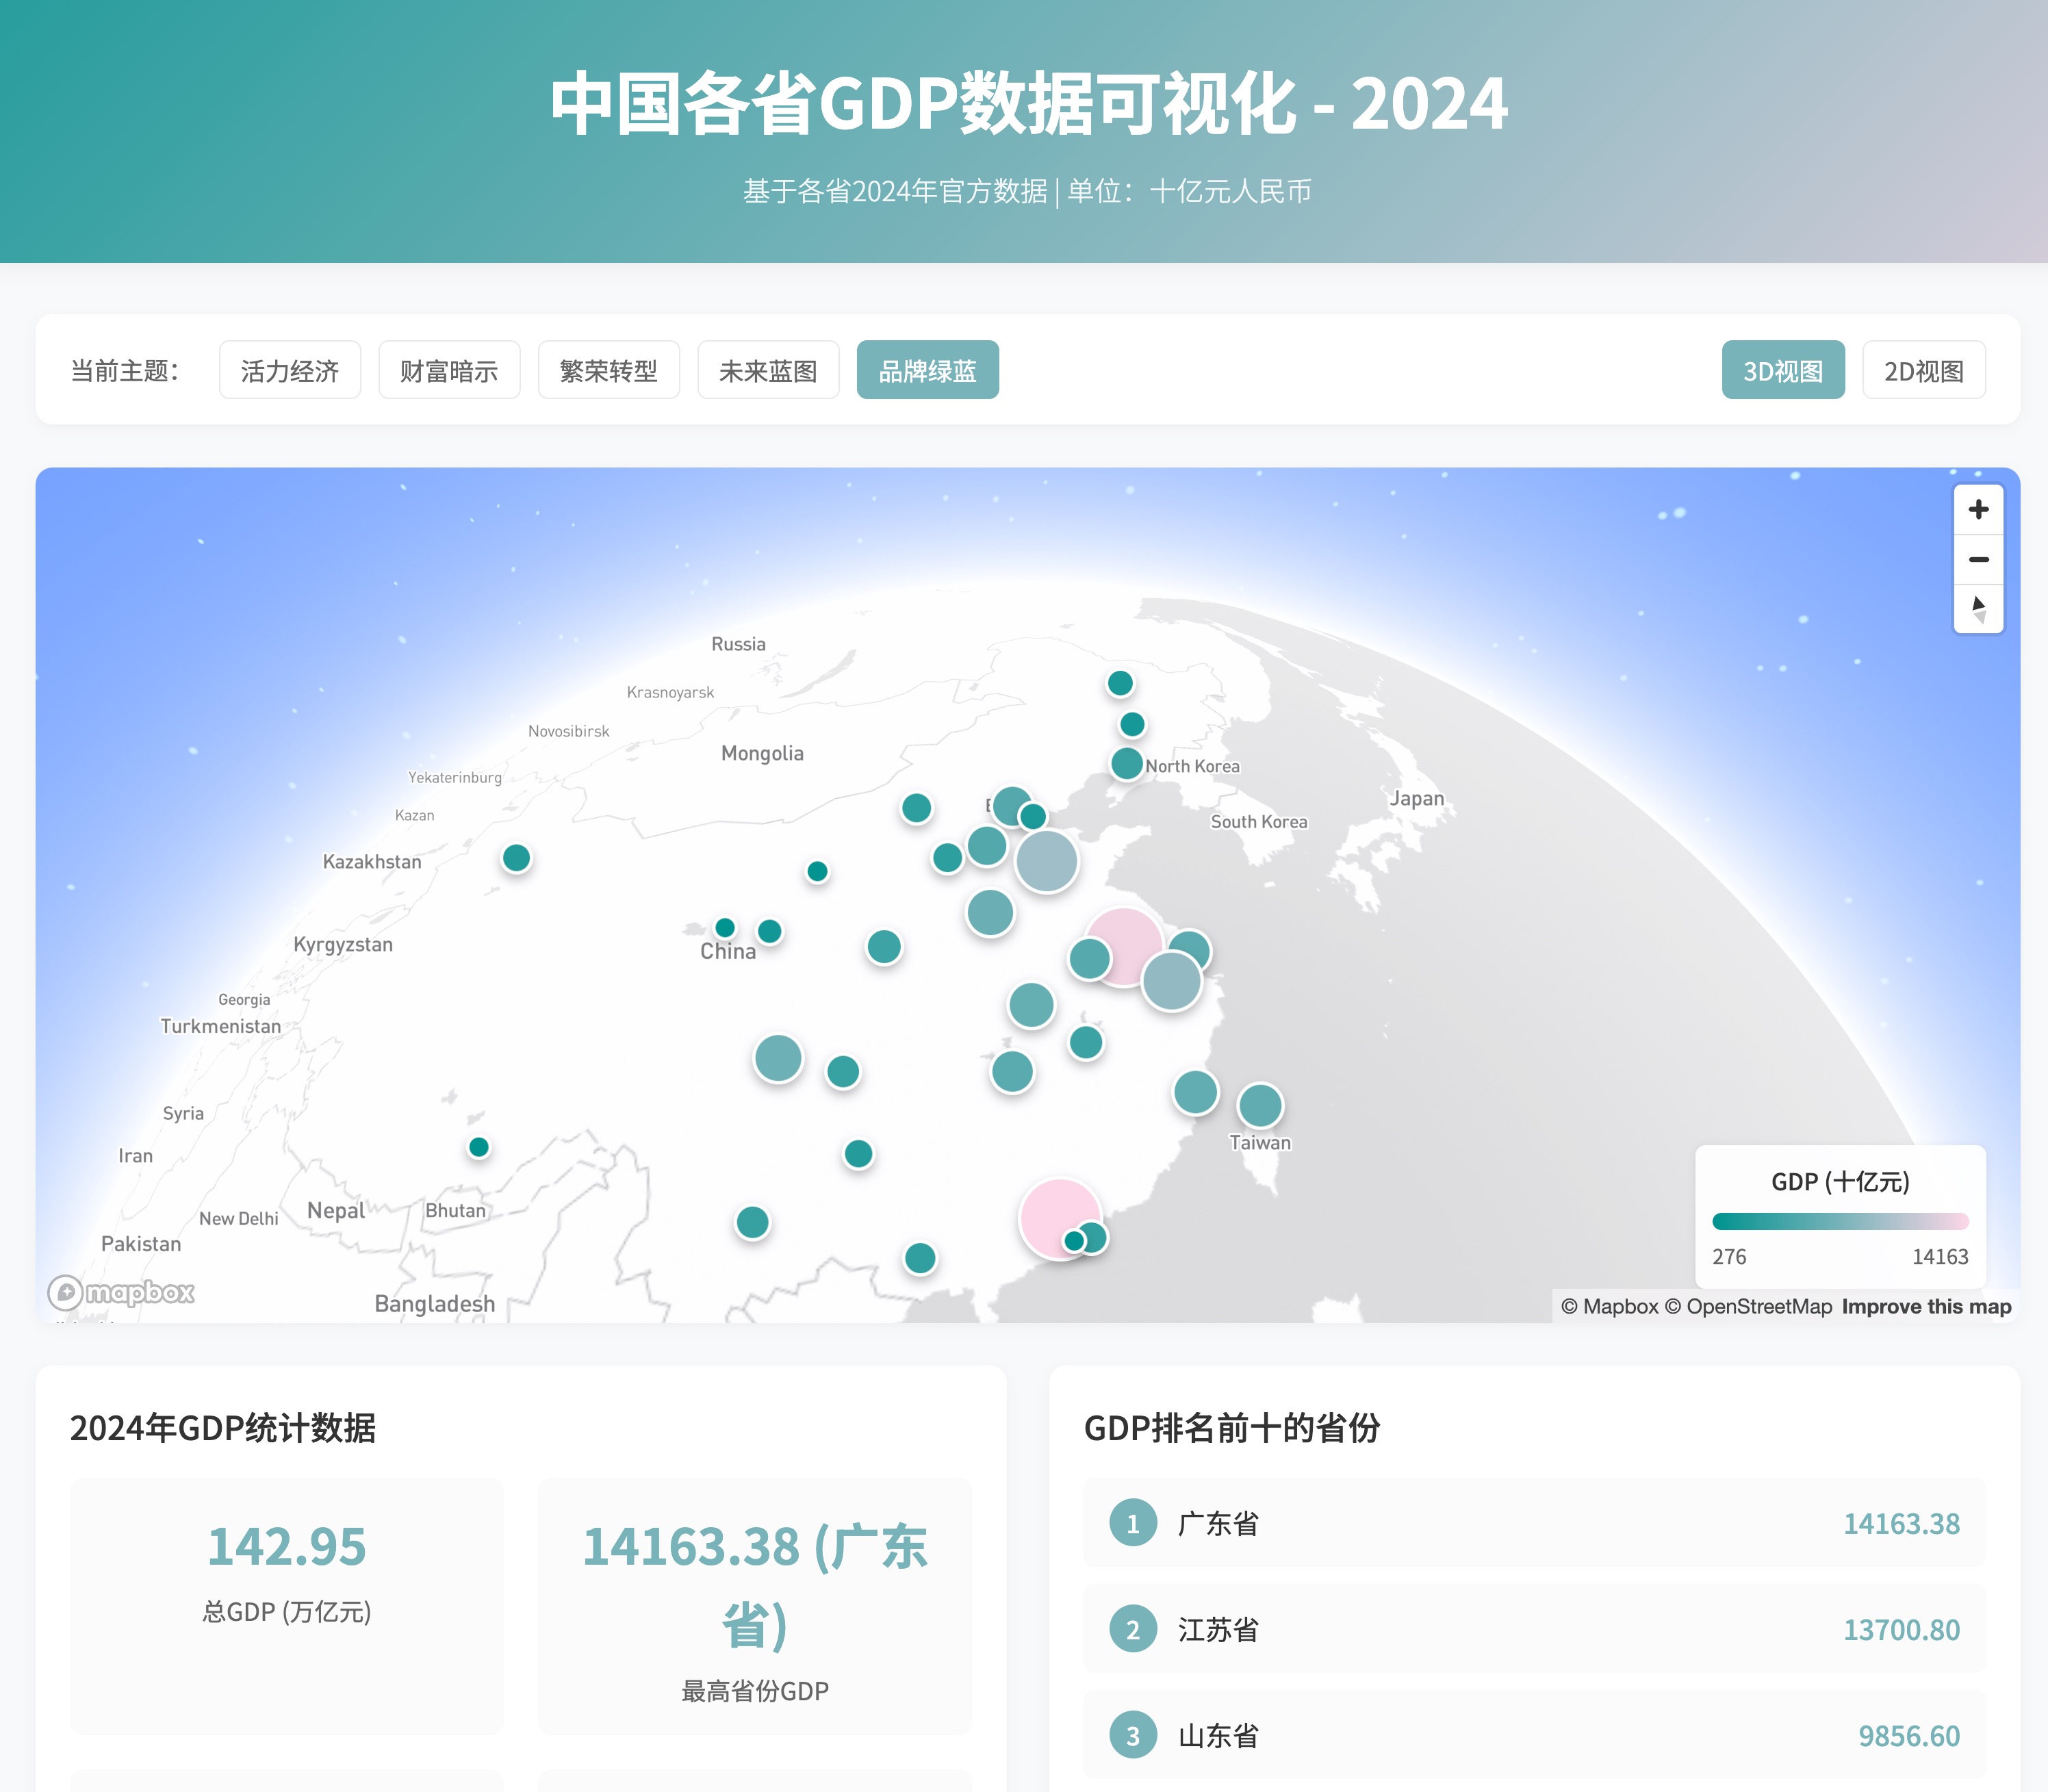2048x1792 pixels.
Task: Select the 繁荣转型 theme
Action: click(609, 370)
